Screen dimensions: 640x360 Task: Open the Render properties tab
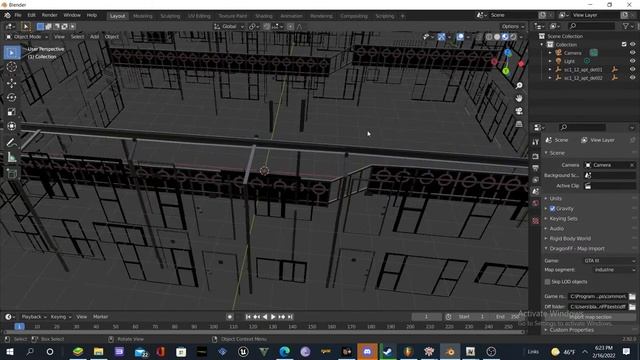[536, 156]
